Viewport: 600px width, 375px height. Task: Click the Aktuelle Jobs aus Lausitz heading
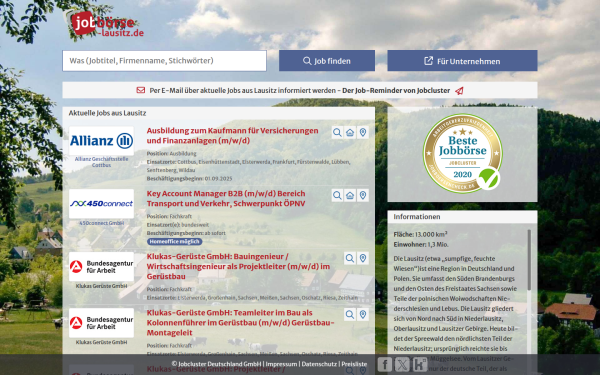(108, 113)
